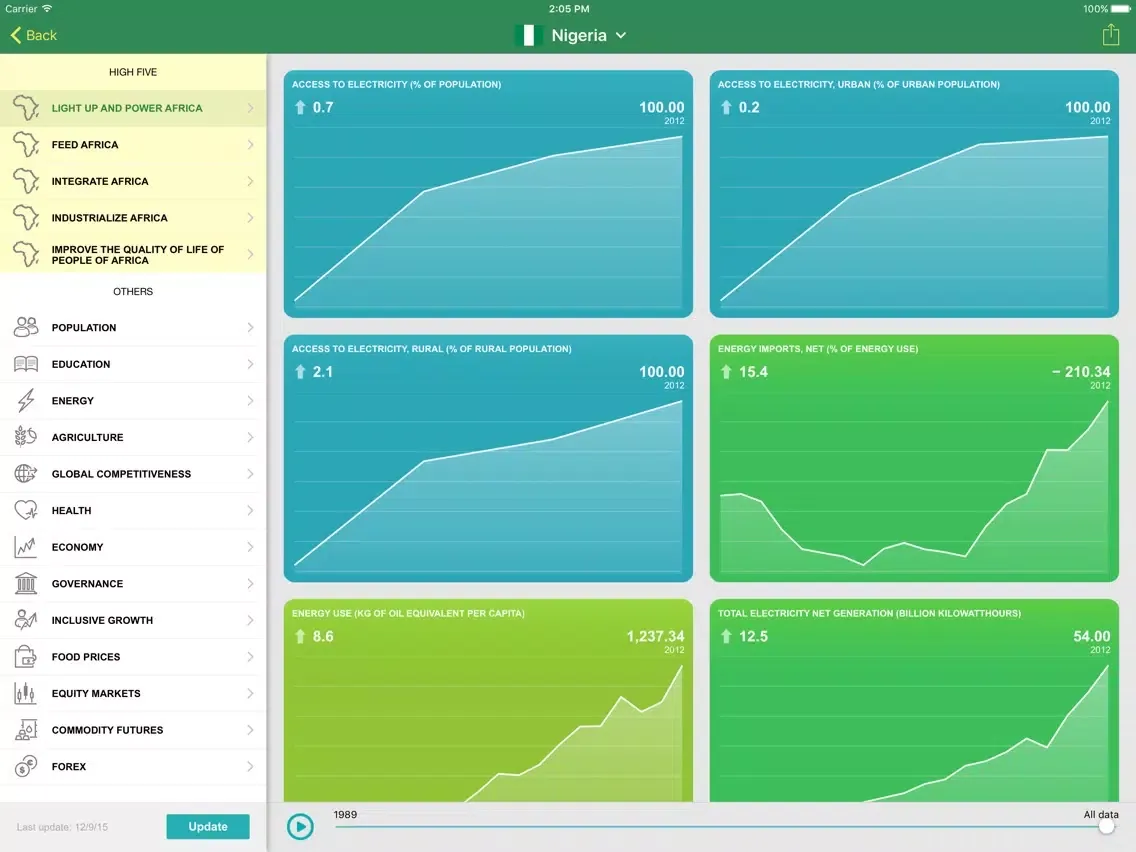
Task: Click the line chart Economy icon
Action: (26, 546)
